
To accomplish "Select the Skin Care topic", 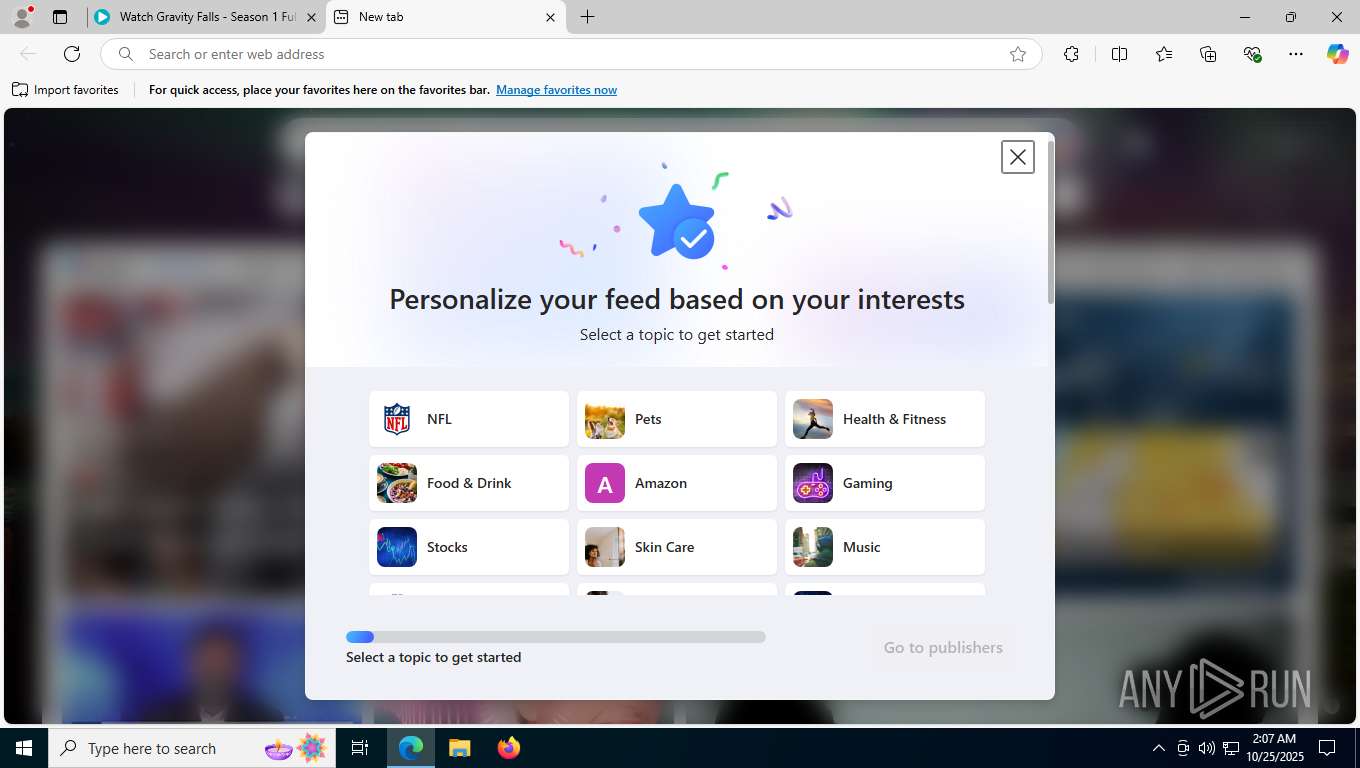I will click(677, 547).
